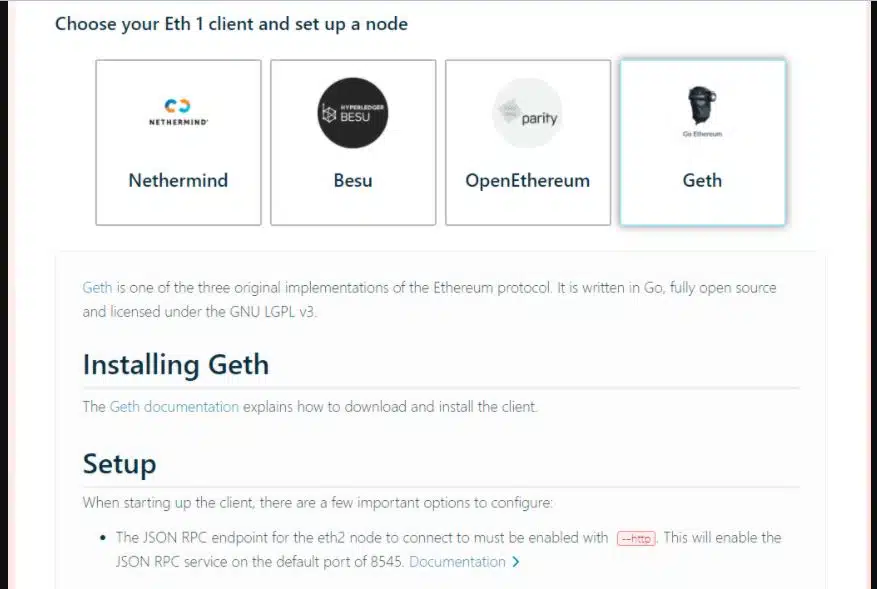Image resolution: width=877 pixels, height=589 pixels.
Task: Click the 'Choose your Eth 1 client' heading
Action: pyautogui.click(x=231, y=24)
